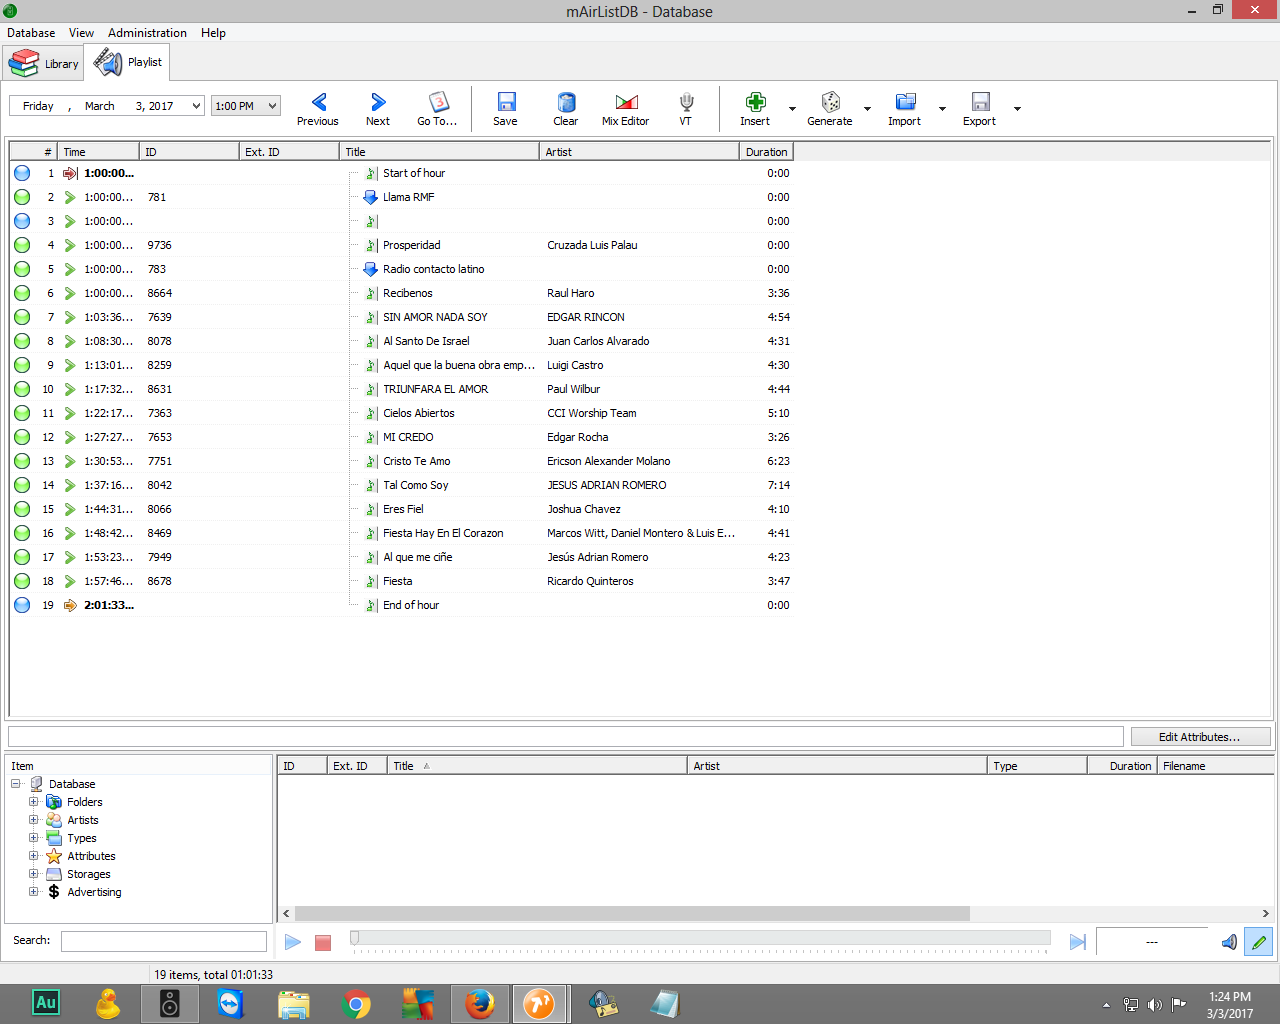Expand the Storages tree node
Image resolution: width=1280 pixels, height=1024 pixels.
[x=34, y=874]
